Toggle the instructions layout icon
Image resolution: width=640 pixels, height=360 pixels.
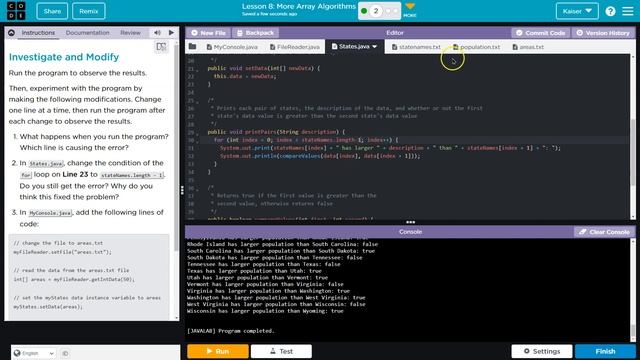[161, 47]
